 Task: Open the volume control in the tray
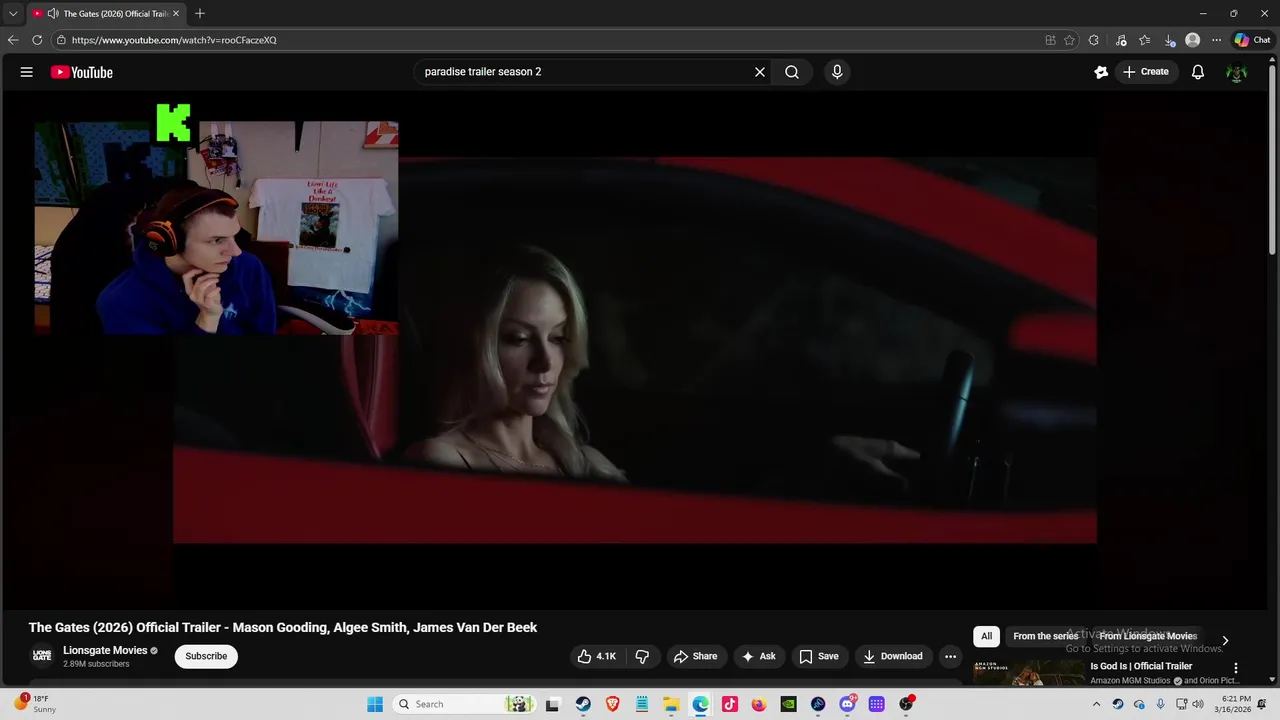pyautogui.click(x=1198, y=704)
